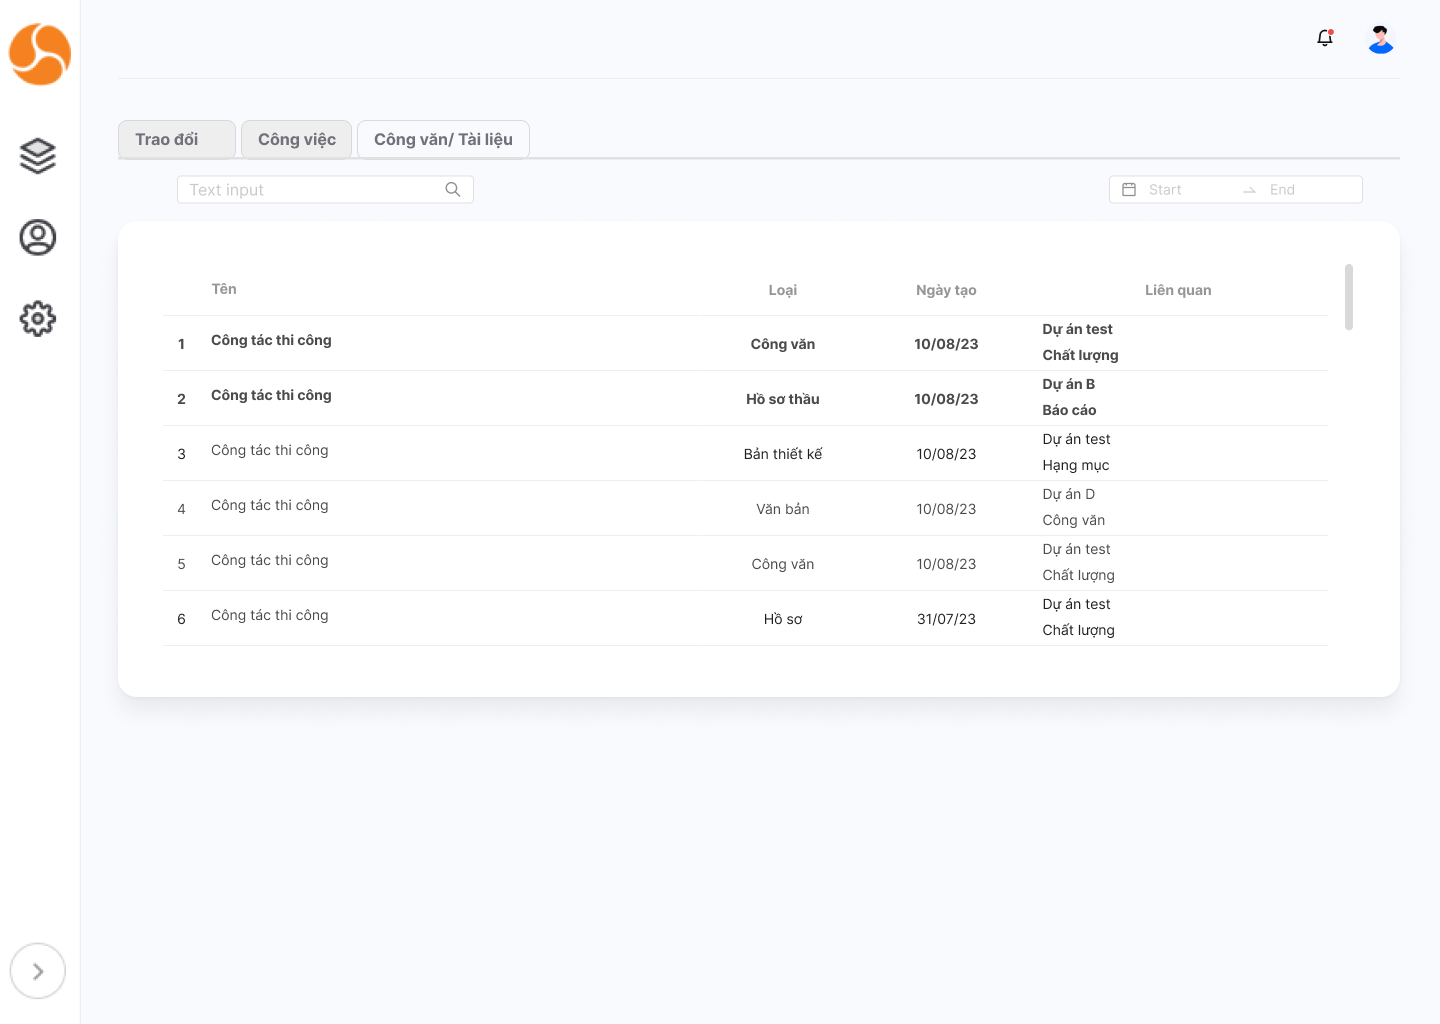Click the table's vertical scrollbar
This screenshot has width=1440, height=1024.
pyautogui.click(x=1349, y=297)
